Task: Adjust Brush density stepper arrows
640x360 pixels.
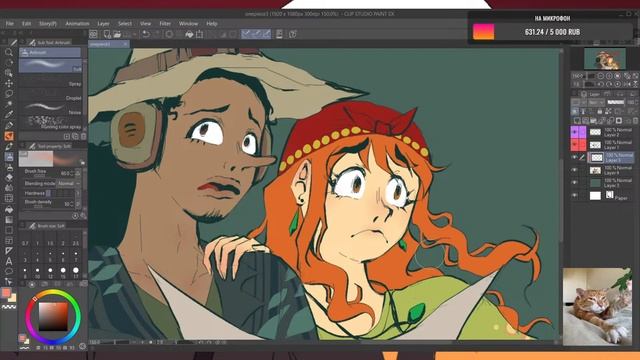Action: pos(72,204)
